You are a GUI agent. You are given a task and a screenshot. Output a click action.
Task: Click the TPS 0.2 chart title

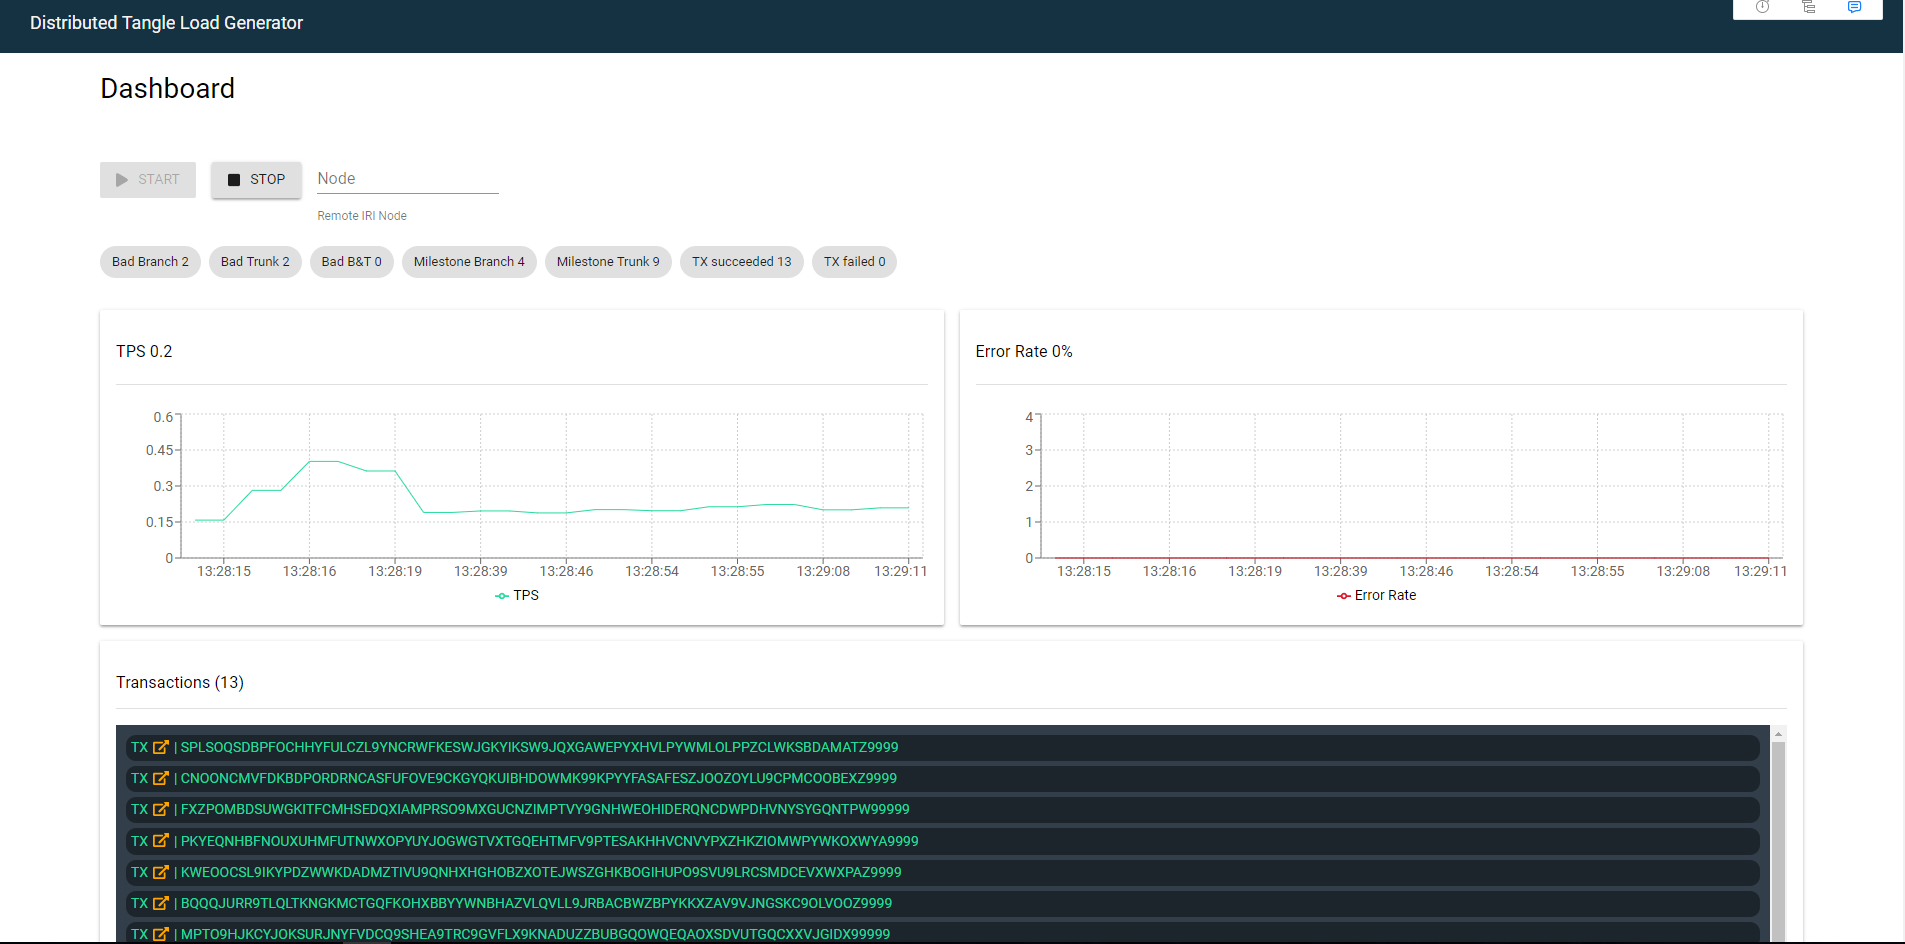coord(144,351)
